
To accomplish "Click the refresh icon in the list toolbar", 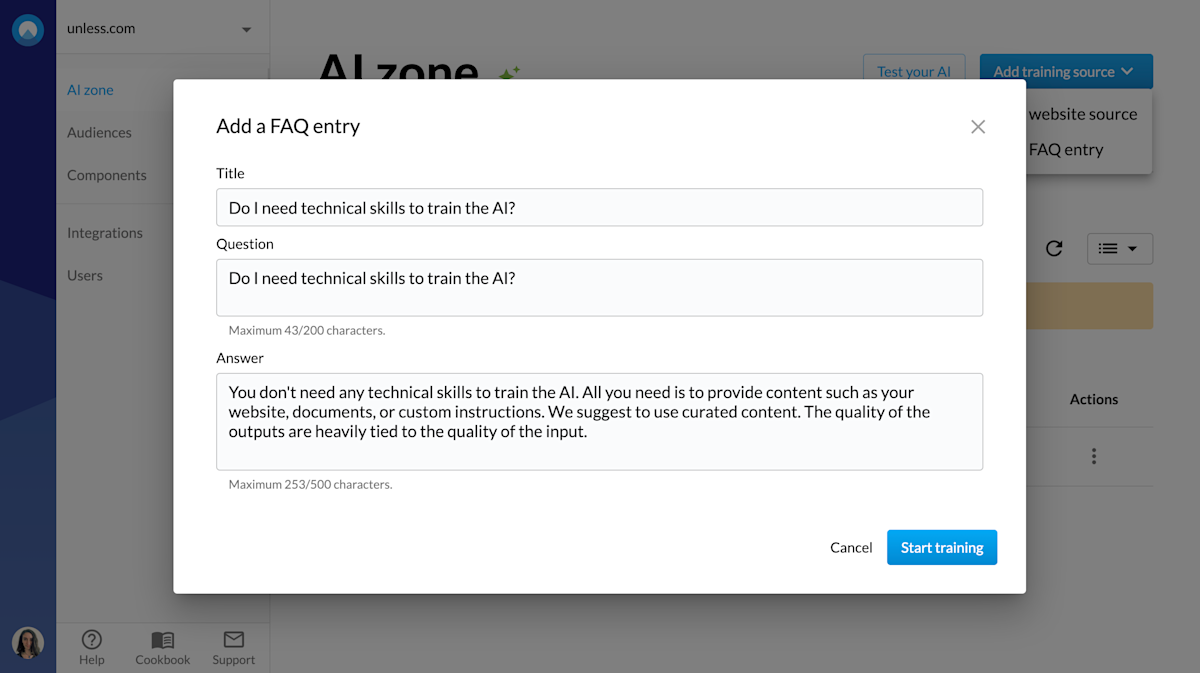I will (x=1054, y=249).
